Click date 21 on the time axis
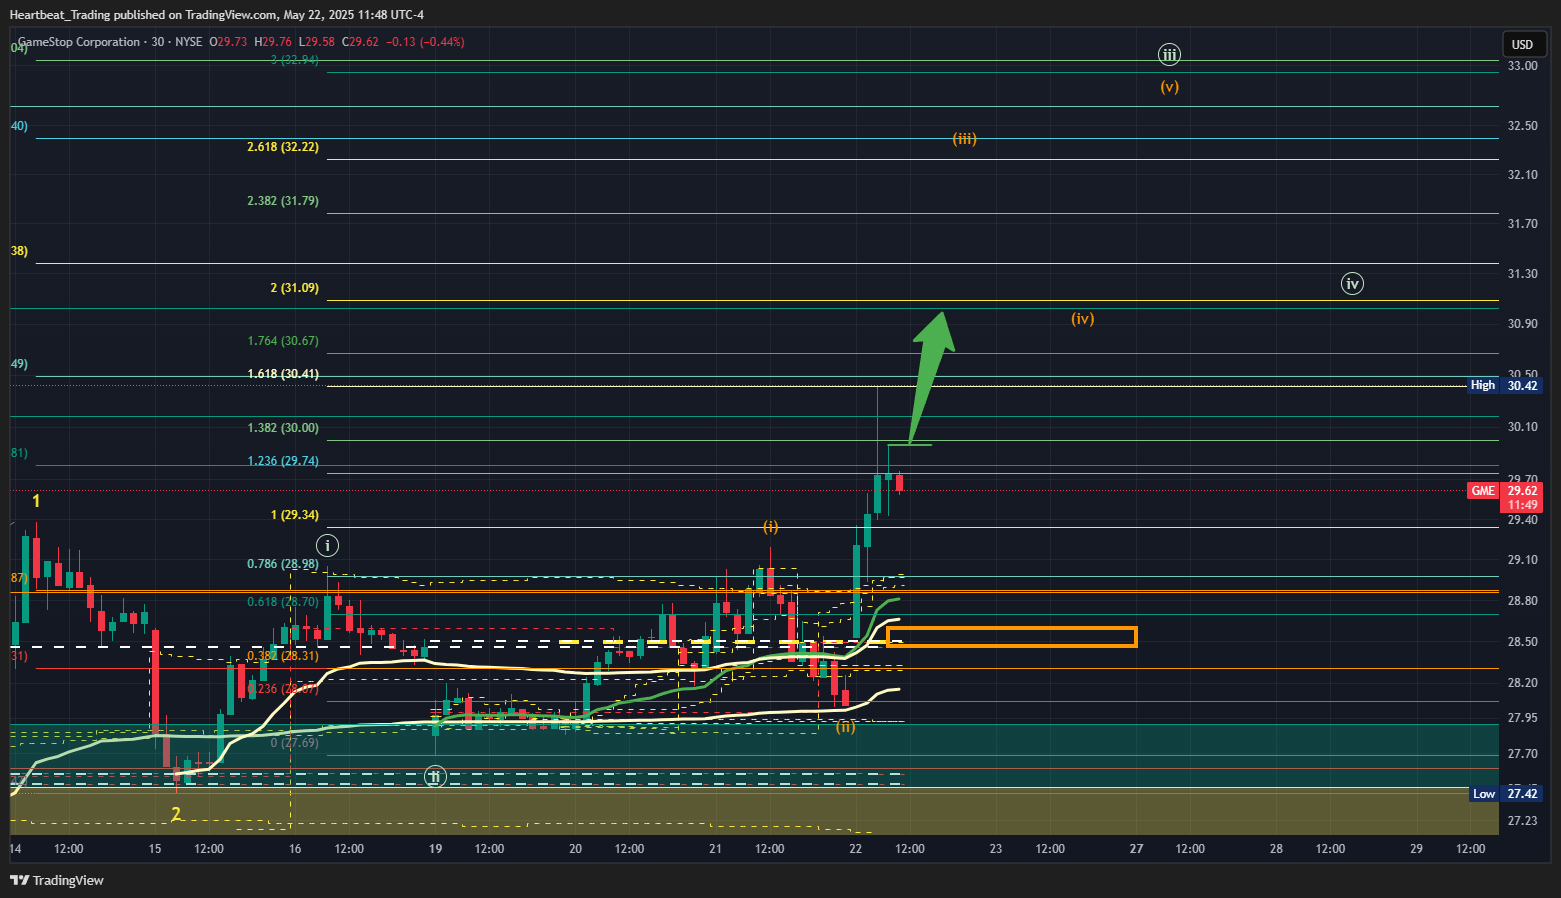The image size is (1561, 898). tap(715, 849)
